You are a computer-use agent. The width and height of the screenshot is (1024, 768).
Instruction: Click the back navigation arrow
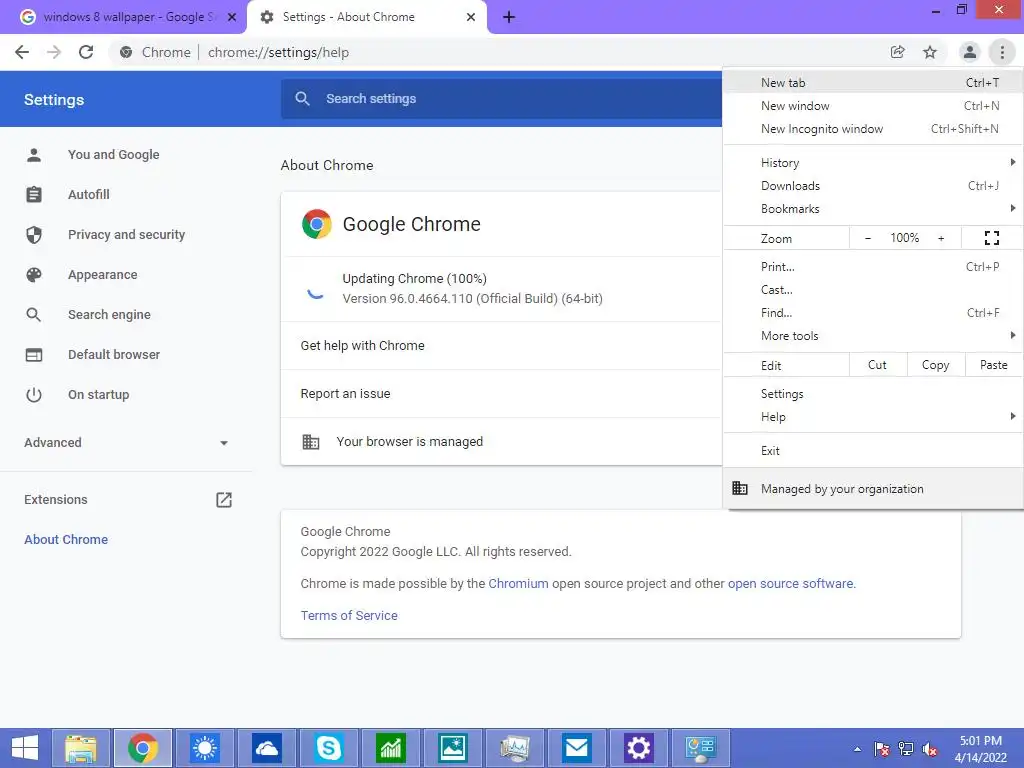point(22,52)
